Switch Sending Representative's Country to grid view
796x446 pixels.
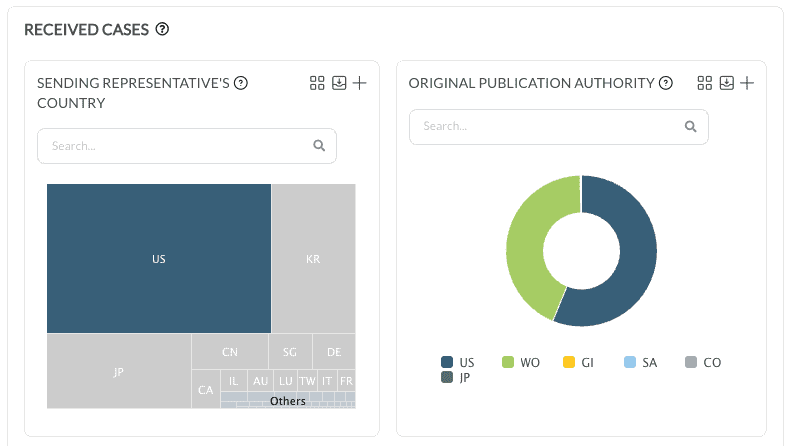(317, 83)
